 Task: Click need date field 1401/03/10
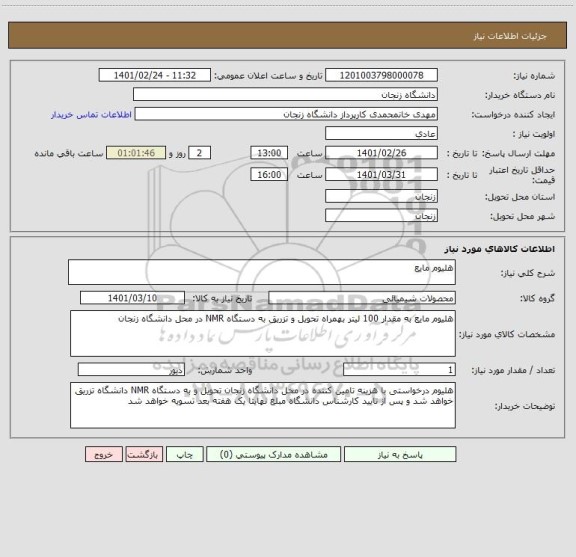(132, 298)
